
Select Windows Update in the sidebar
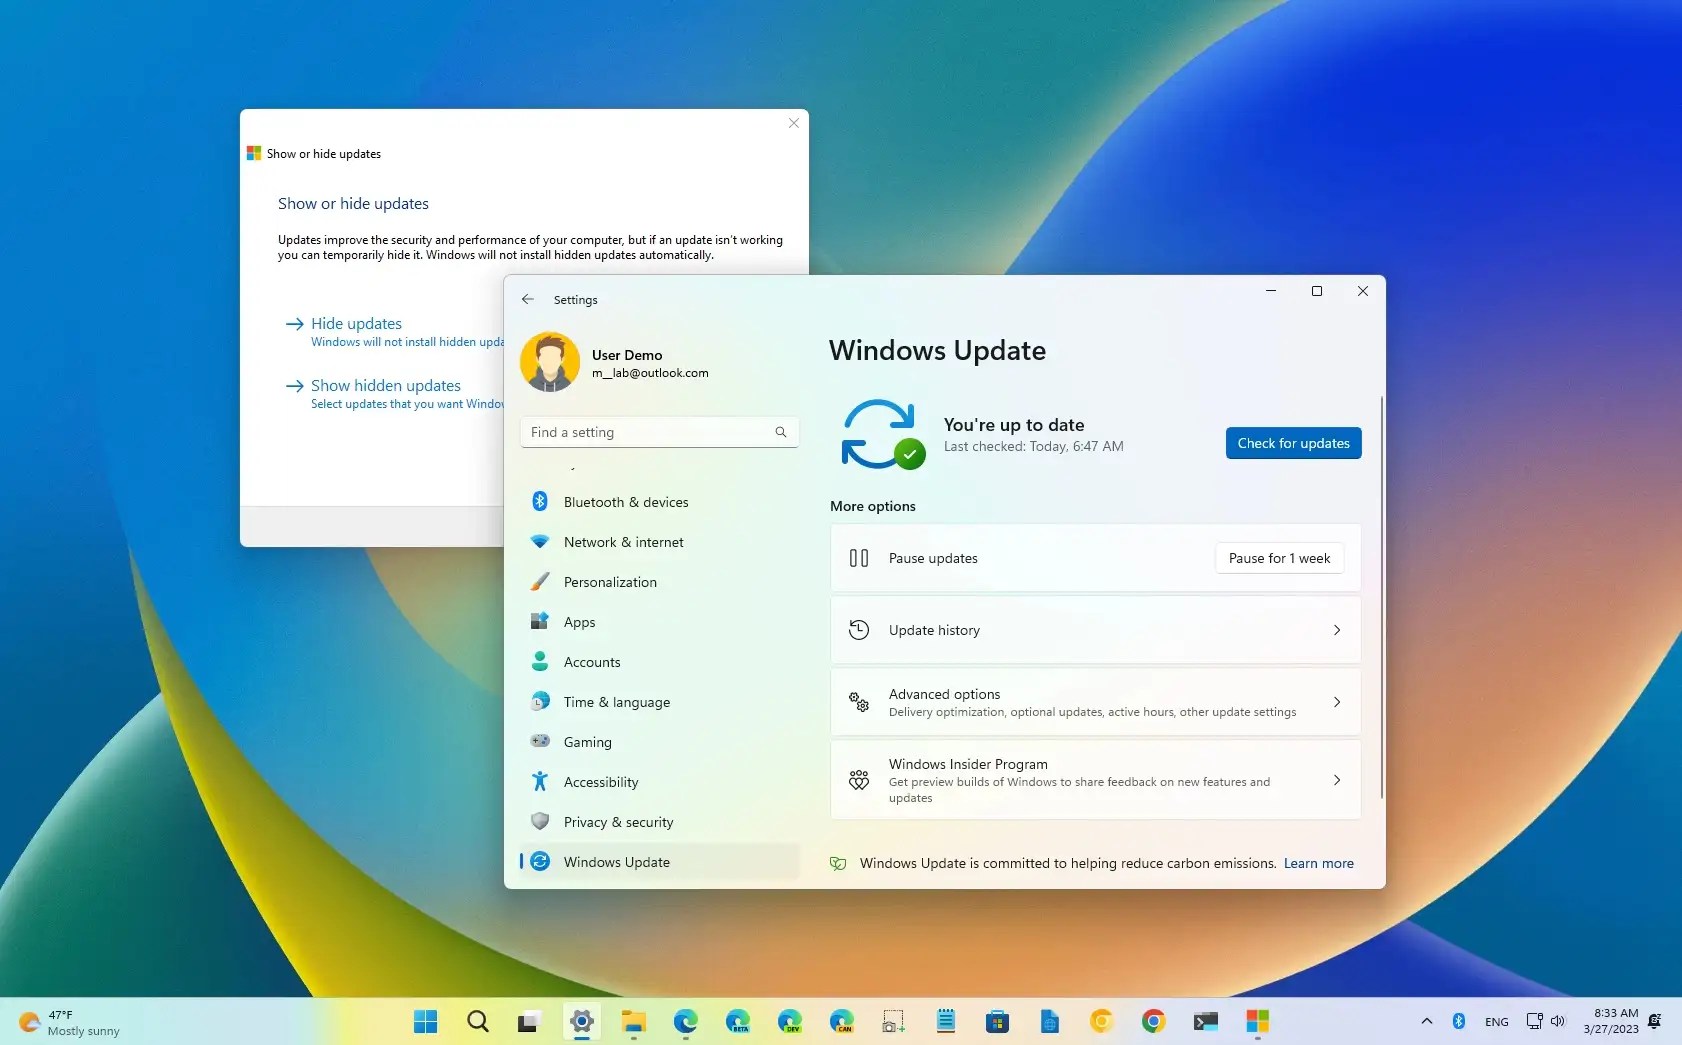pos(616,861)
